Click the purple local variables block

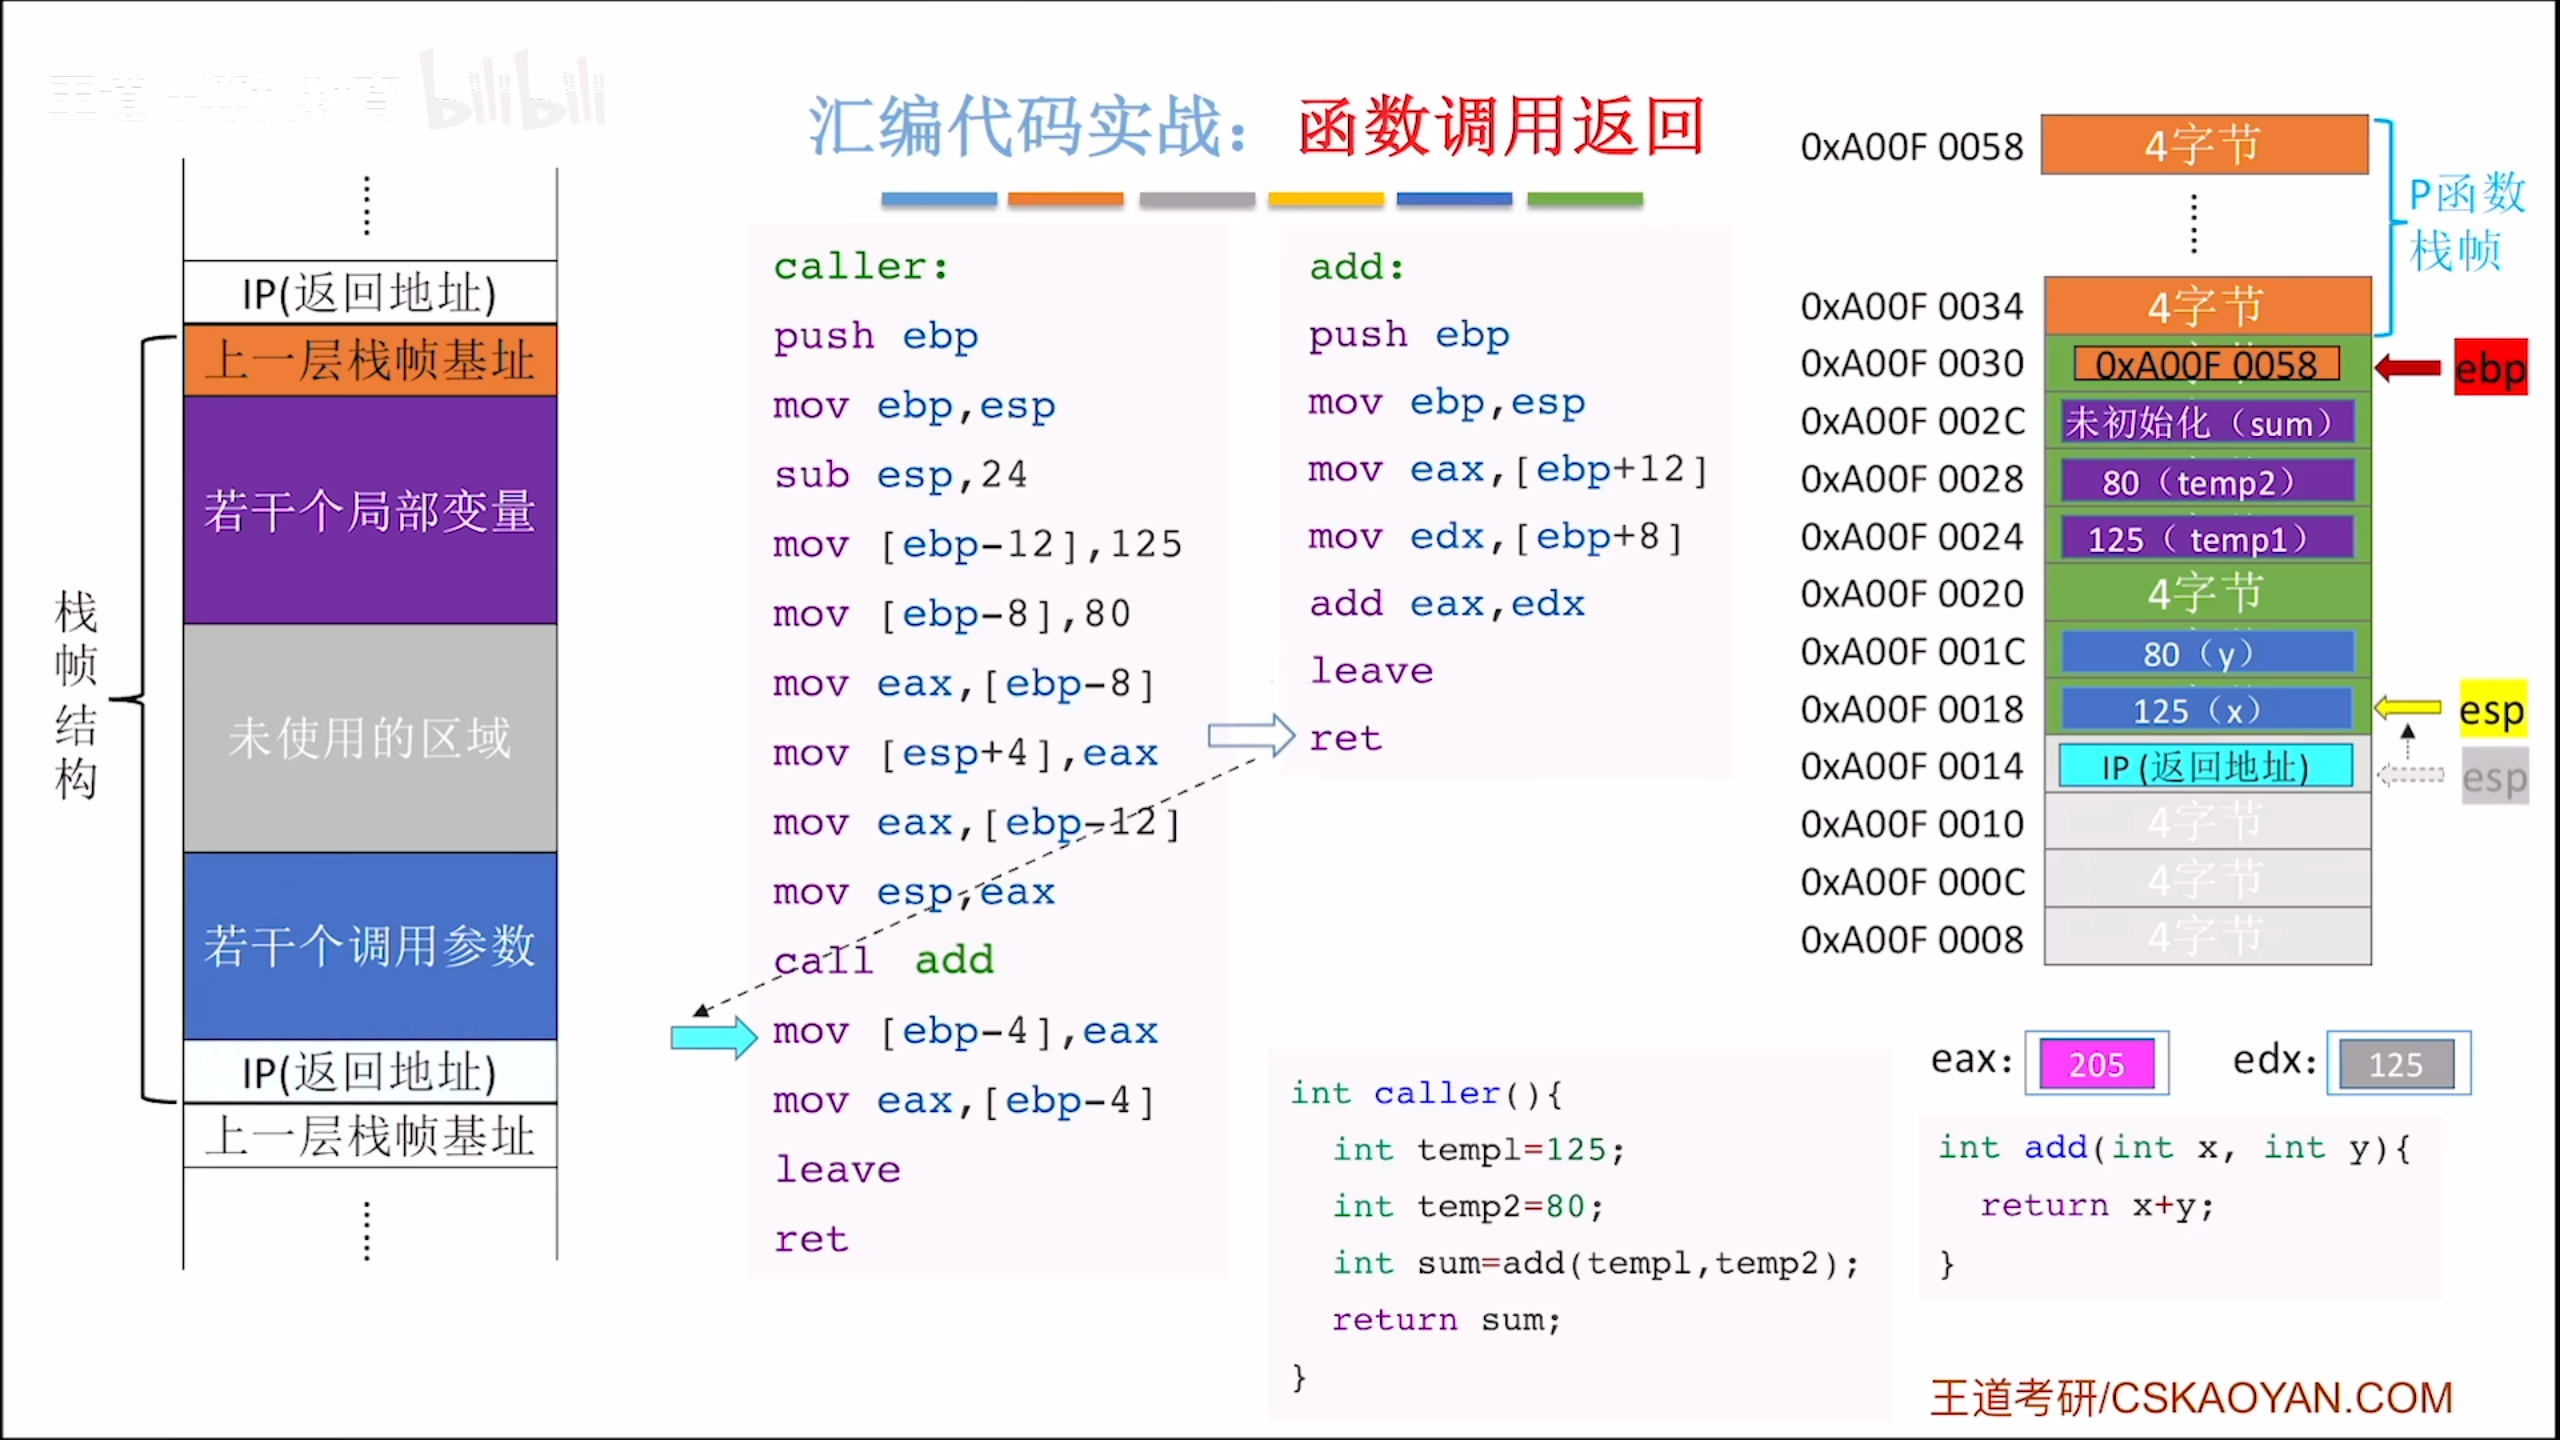coord(370,510)
